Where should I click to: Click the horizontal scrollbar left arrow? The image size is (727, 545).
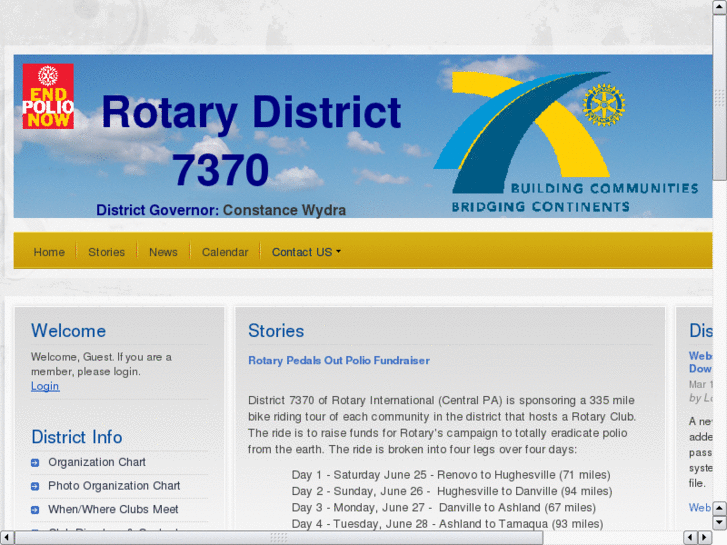(7, 538)
